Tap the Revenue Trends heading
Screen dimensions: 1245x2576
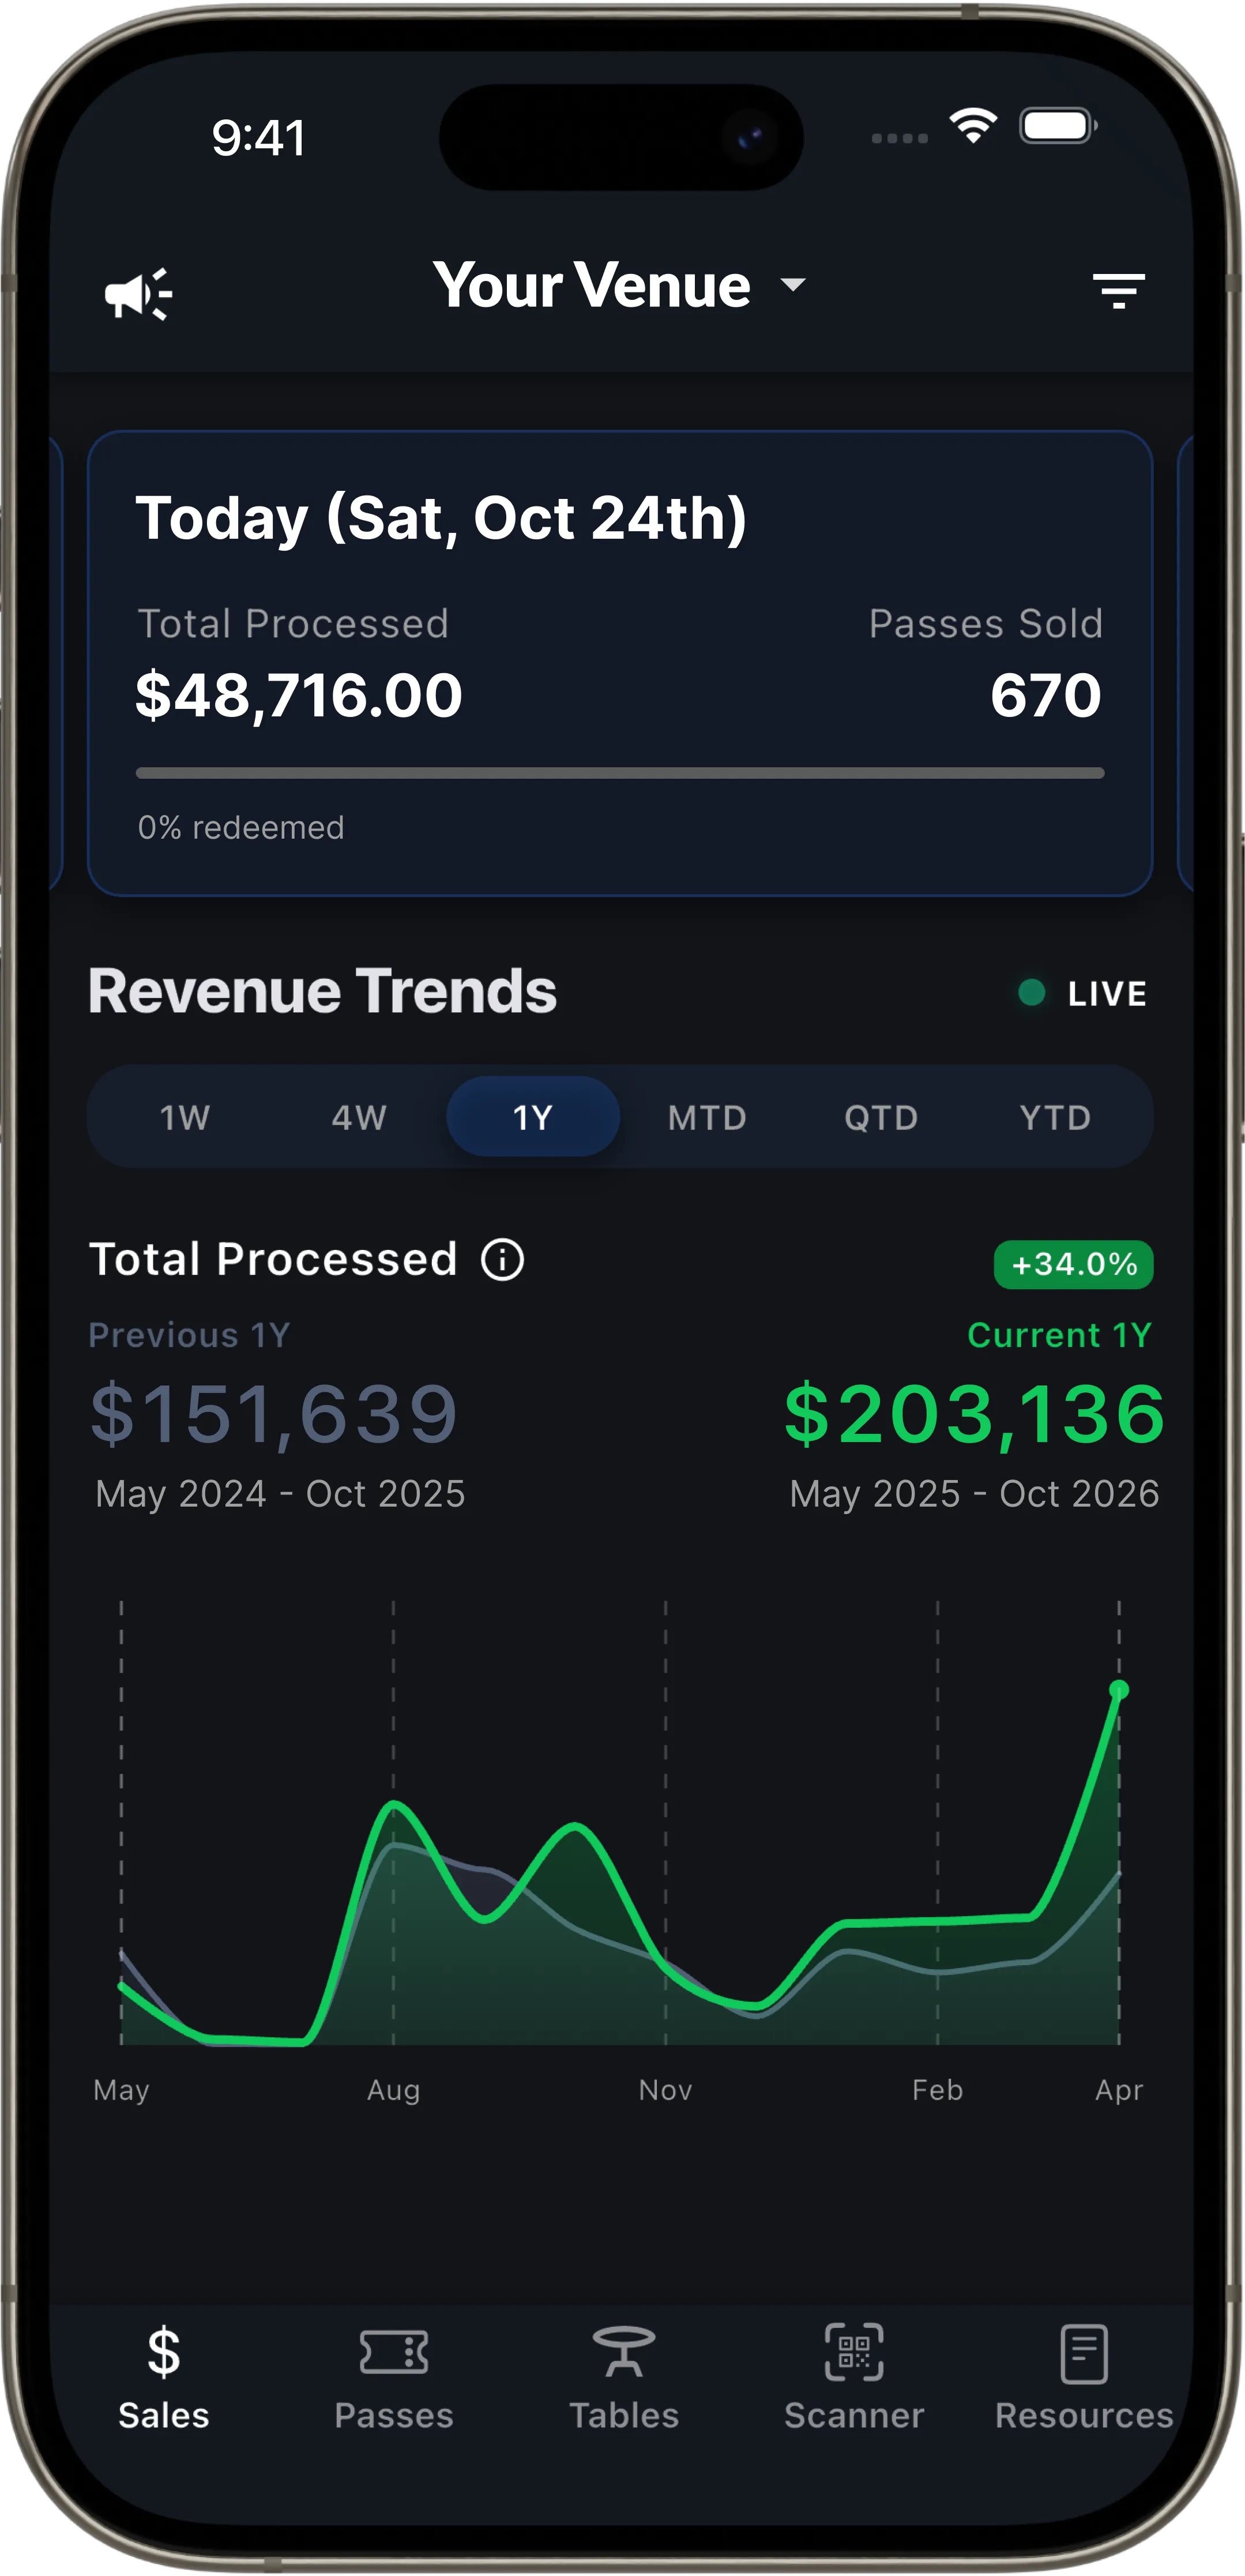tap(322, 991)
